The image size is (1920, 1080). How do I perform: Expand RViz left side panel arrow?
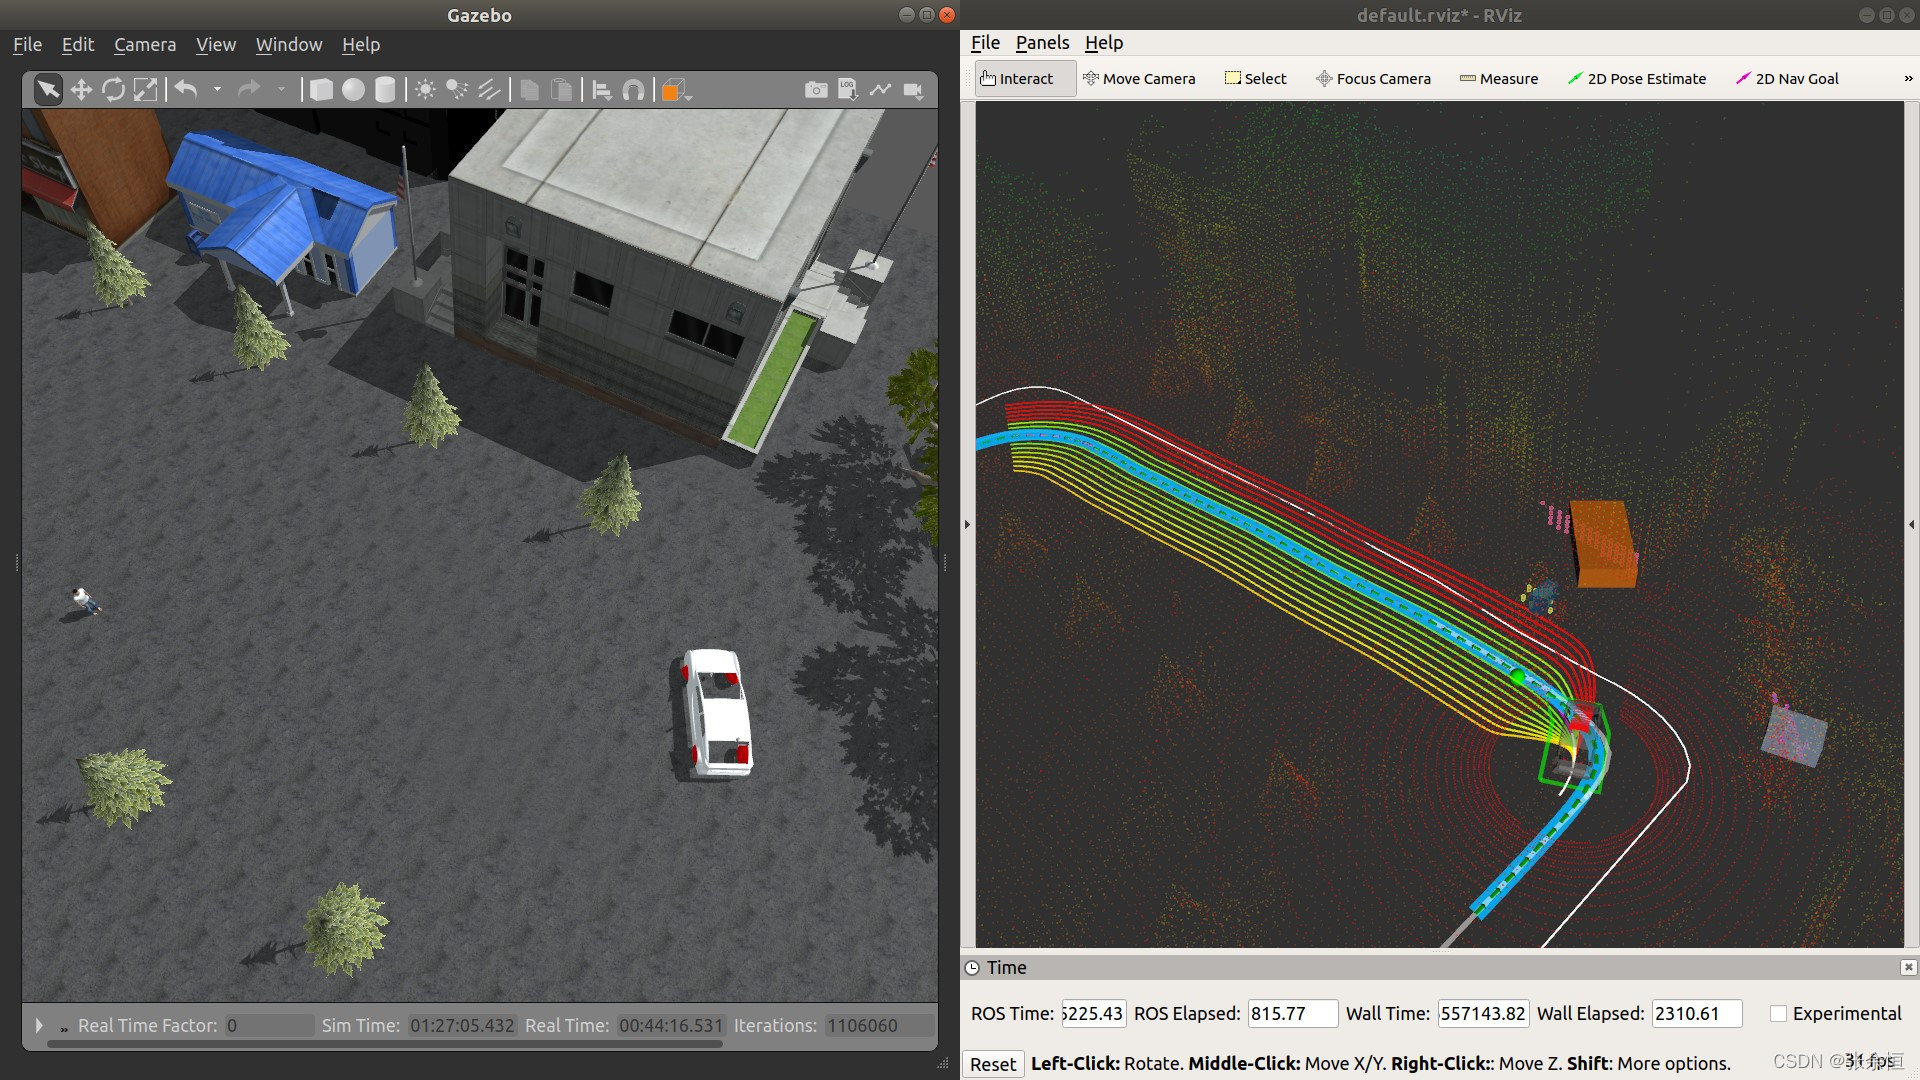[967, 524]
